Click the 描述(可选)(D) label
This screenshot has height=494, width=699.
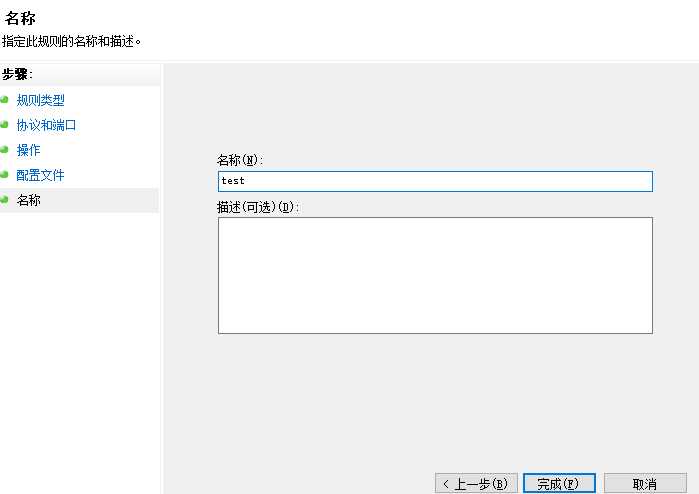tap(258, 207)
